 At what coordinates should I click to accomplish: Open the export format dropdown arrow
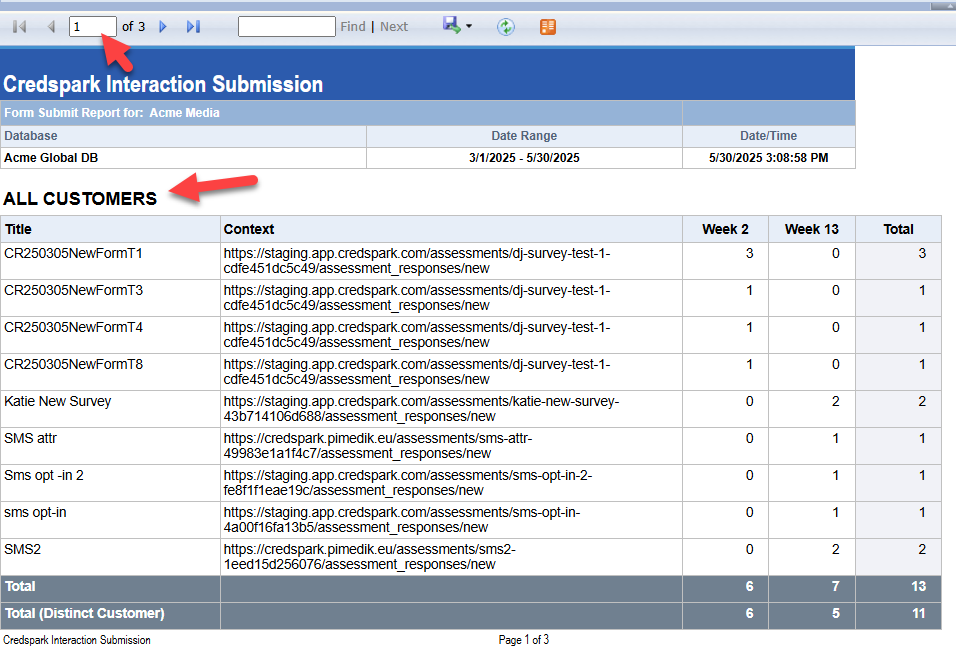point(469,27)
